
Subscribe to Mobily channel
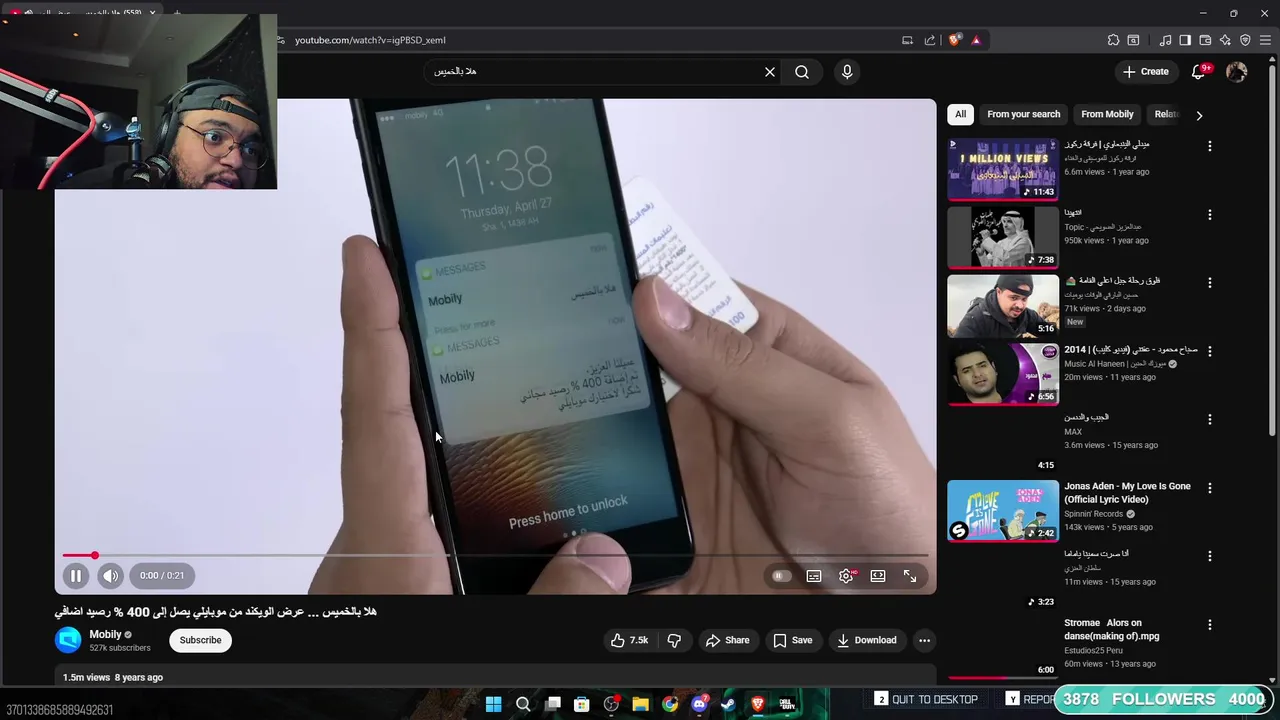[201, 640]
